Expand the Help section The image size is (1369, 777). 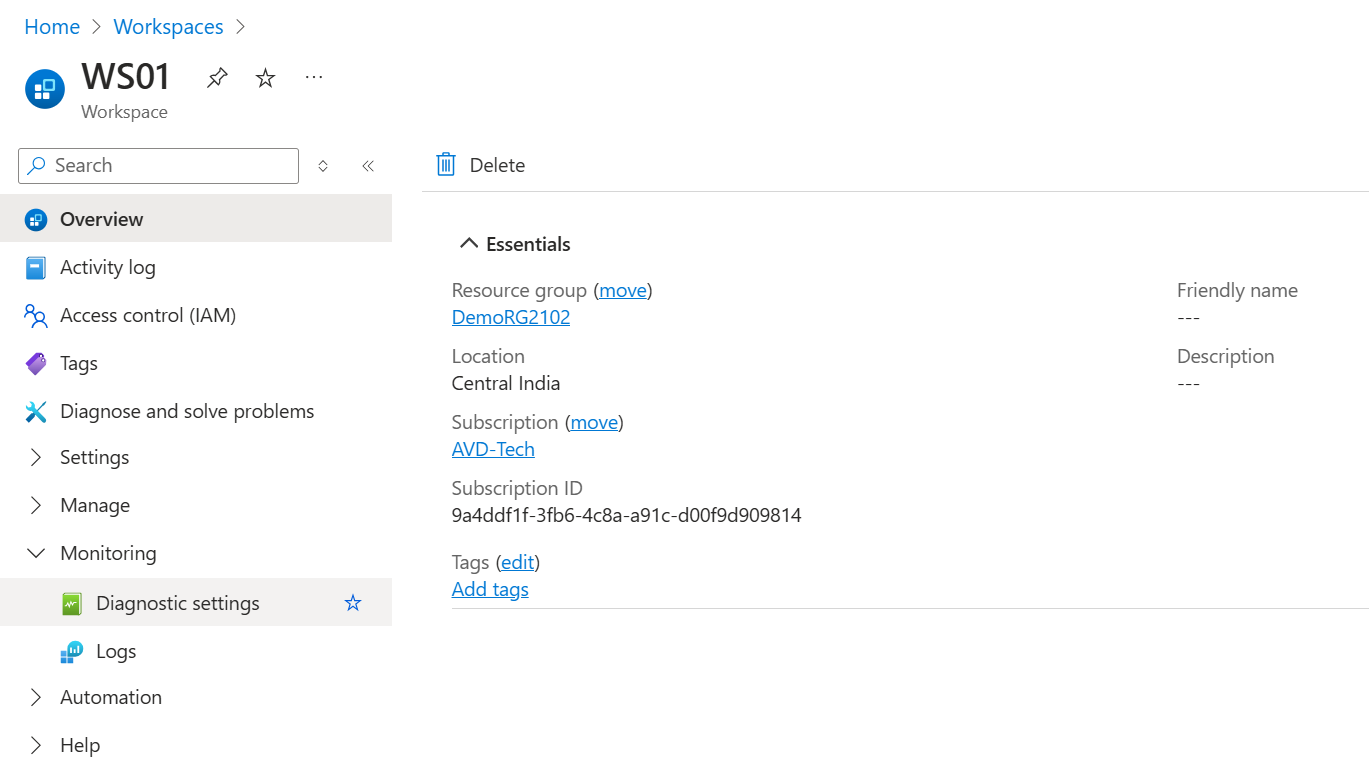pyautogui.click(x=36, y=745)
